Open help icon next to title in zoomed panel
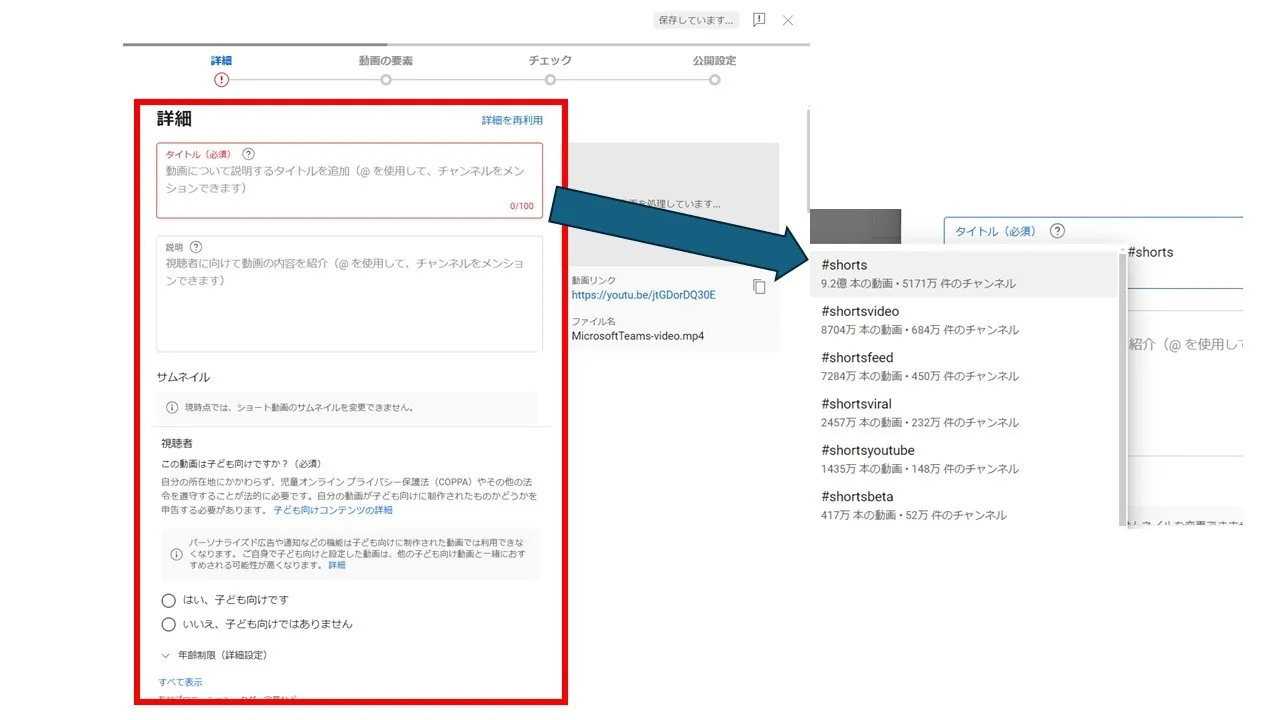 tap(1057, 231)
